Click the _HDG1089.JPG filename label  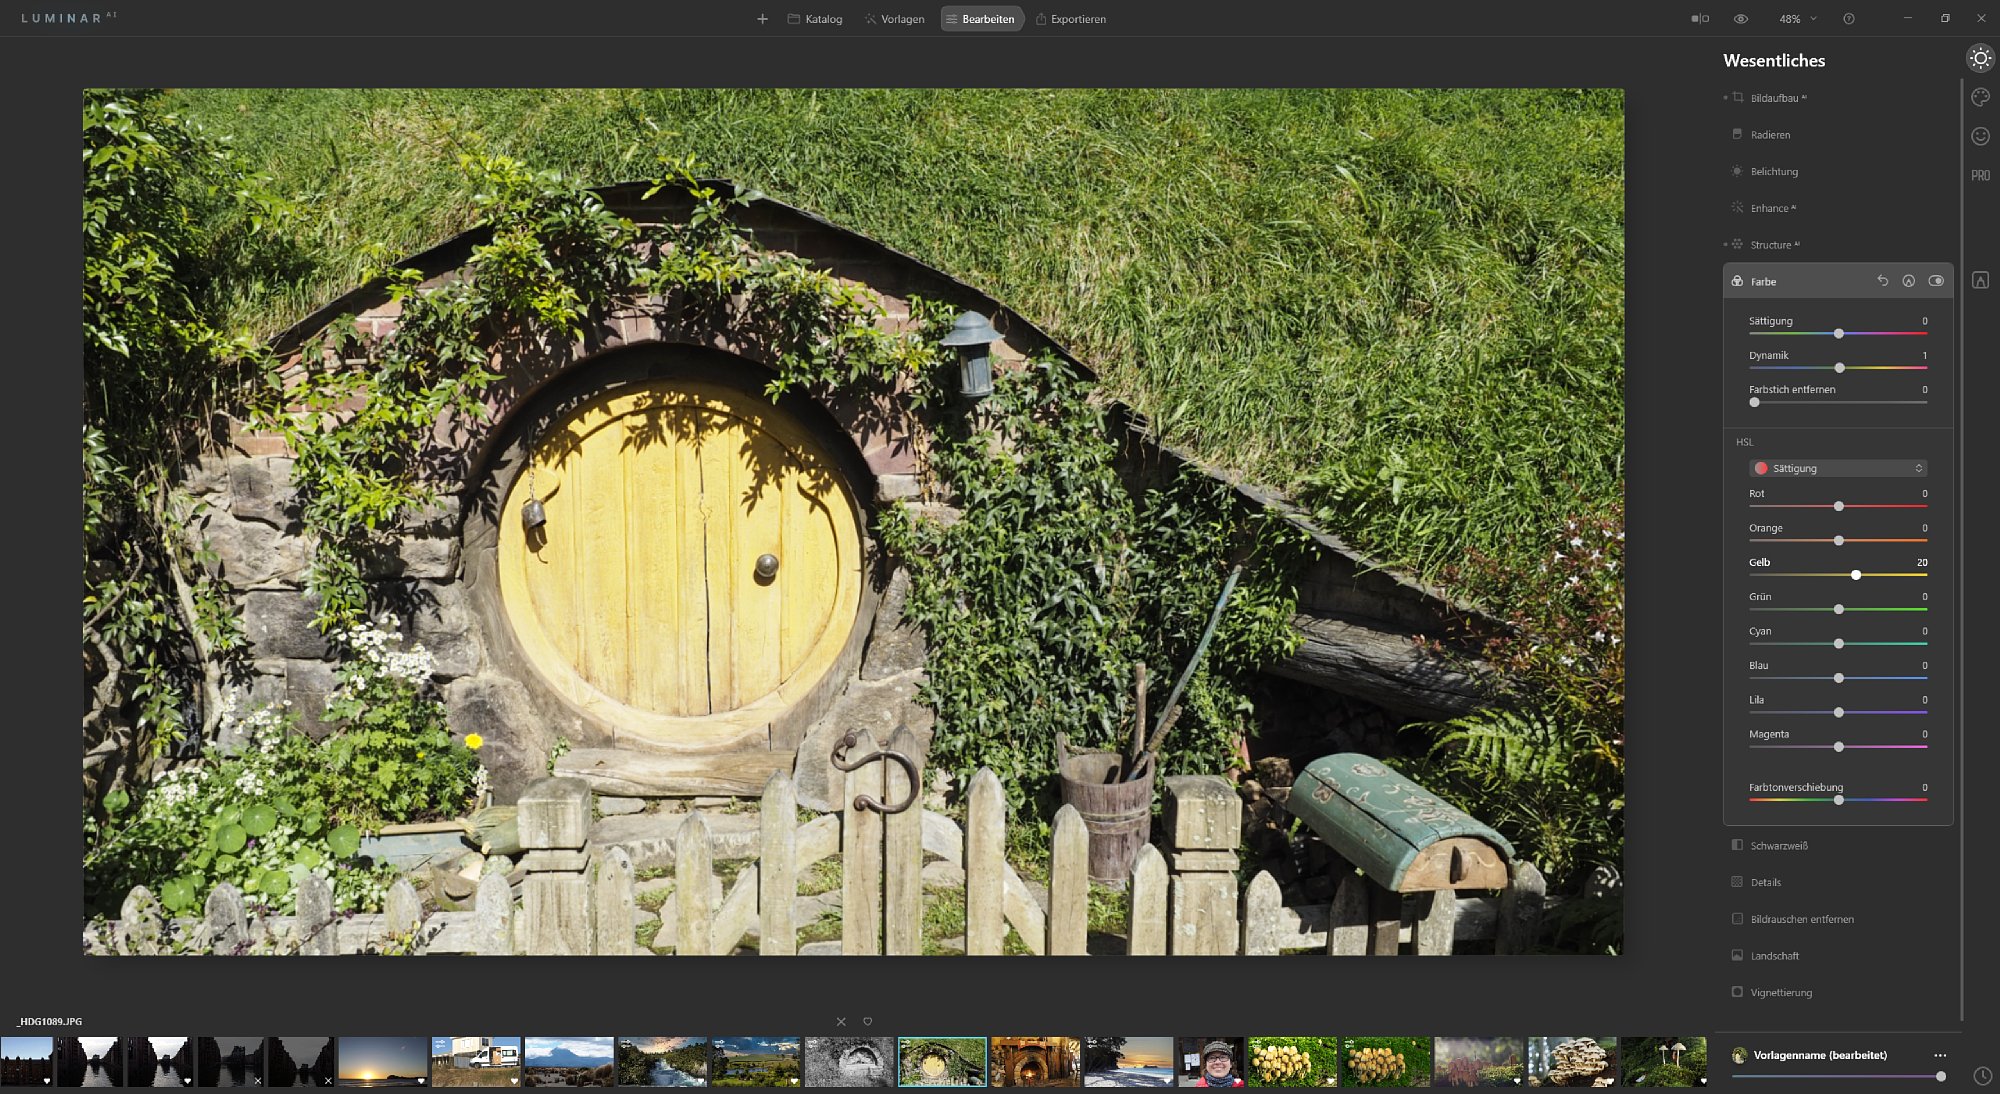click(50, 1021)
